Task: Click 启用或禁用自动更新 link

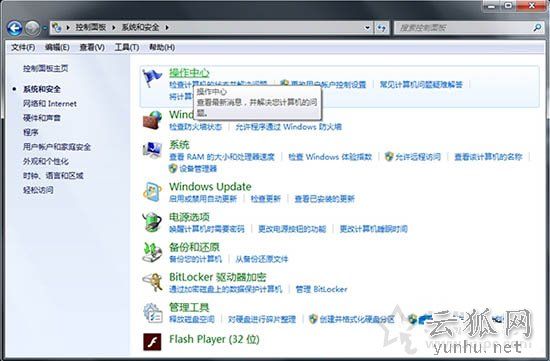Action: click(203, 199)
